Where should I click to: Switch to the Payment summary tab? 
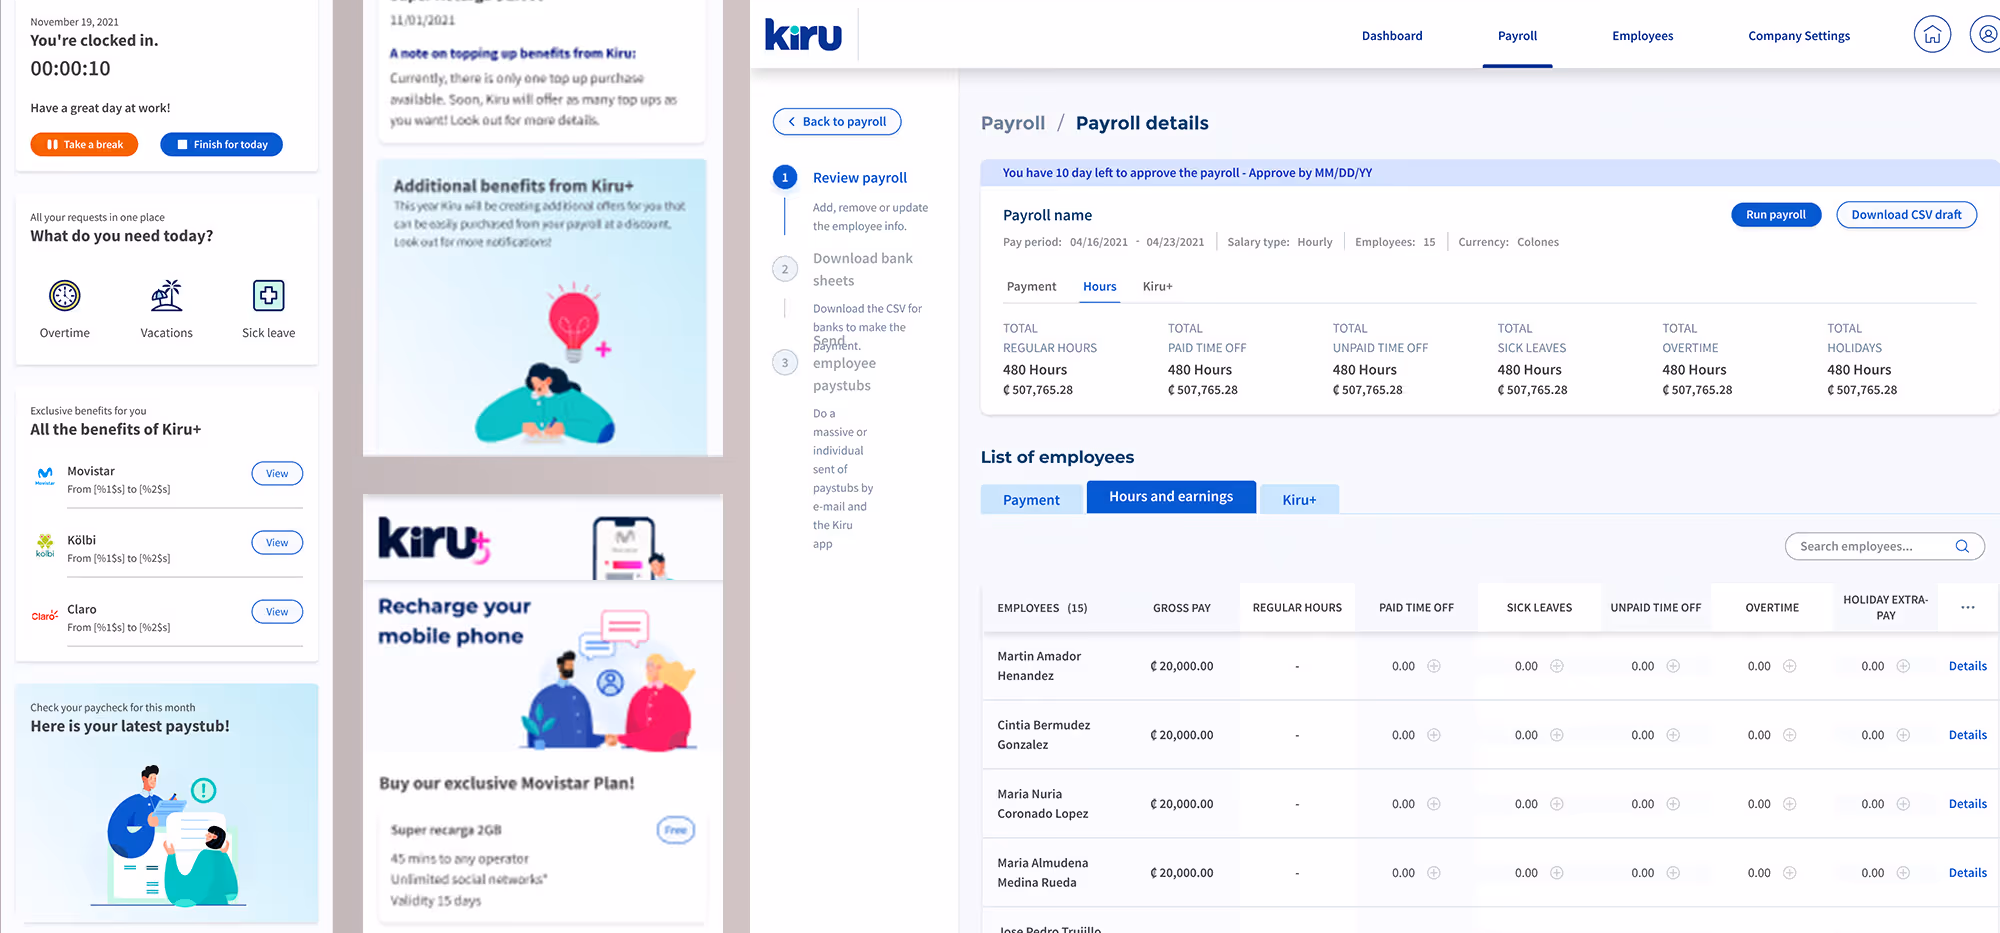coord(1031,286)
